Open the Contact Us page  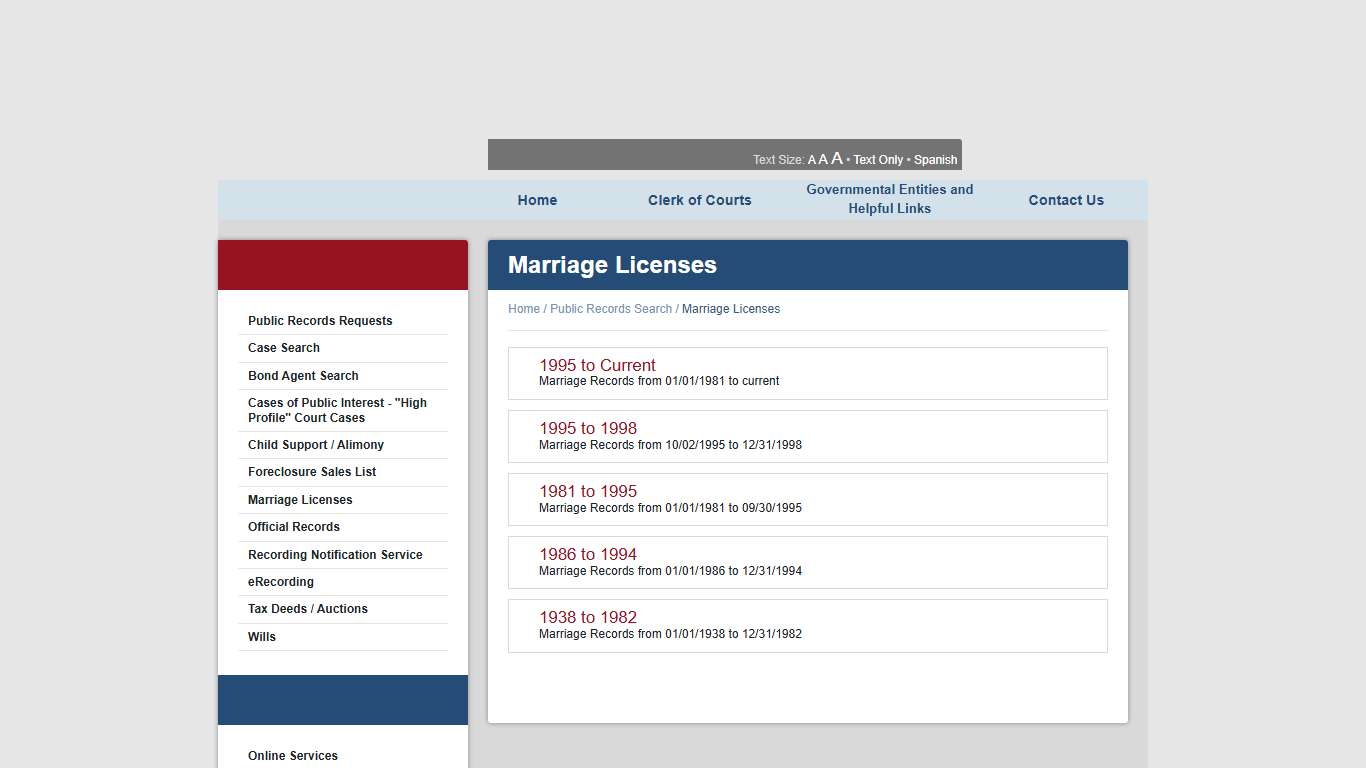click(1066, 200)
